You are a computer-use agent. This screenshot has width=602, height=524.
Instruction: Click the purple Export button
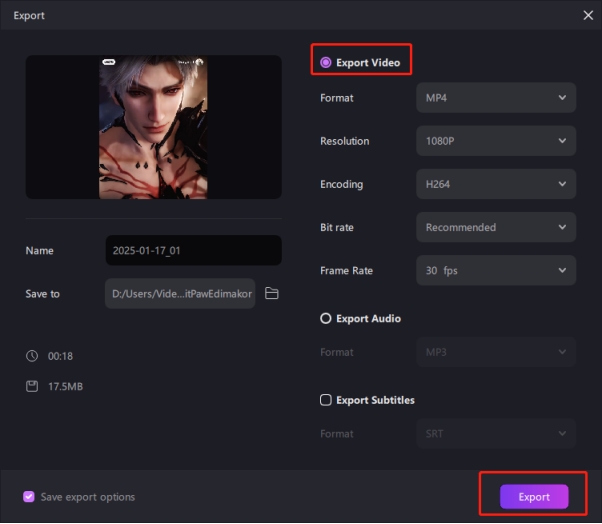point(534,497)
